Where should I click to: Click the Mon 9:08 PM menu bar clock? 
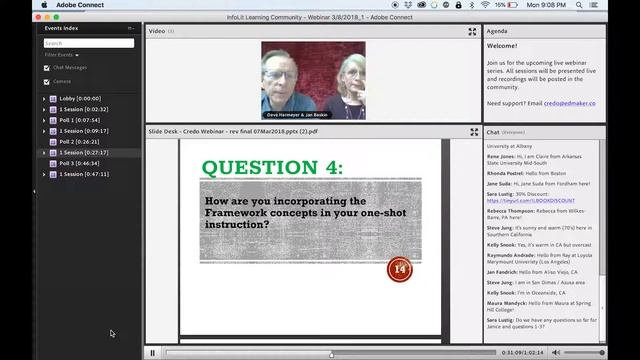click(x=546, y=5)
